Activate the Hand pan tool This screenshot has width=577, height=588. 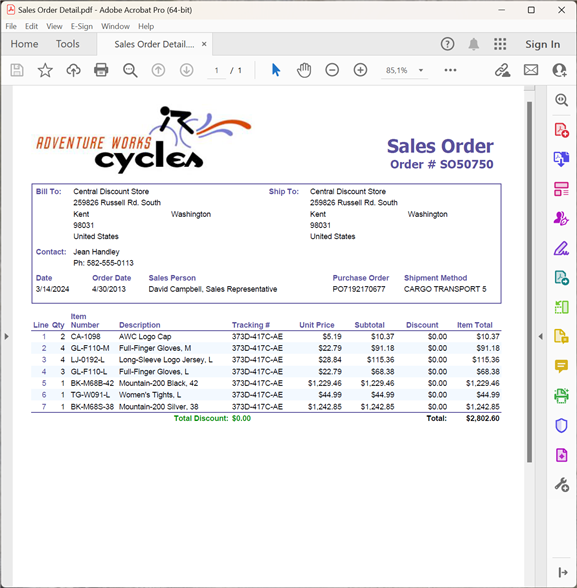point(304,70)
